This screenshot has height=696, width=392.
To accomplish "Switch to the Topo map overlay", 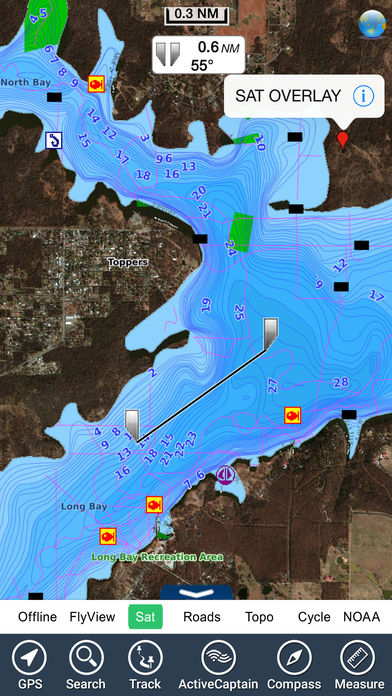I will point(259,617).
